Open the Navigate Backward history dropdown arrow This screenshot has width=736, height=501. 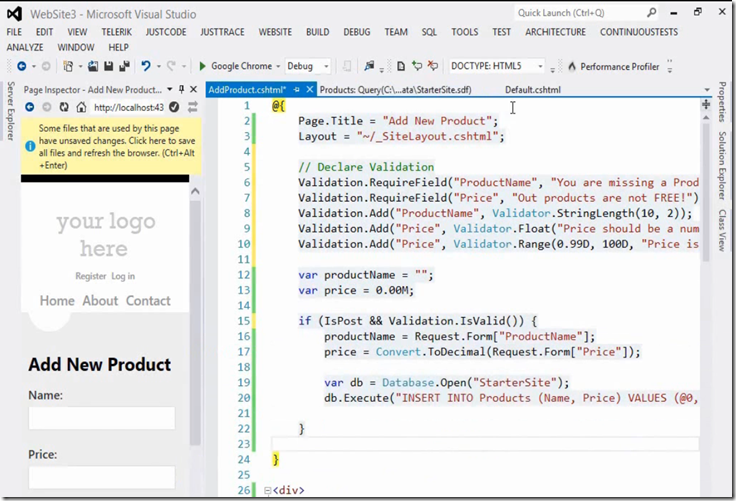coord(34,67)
